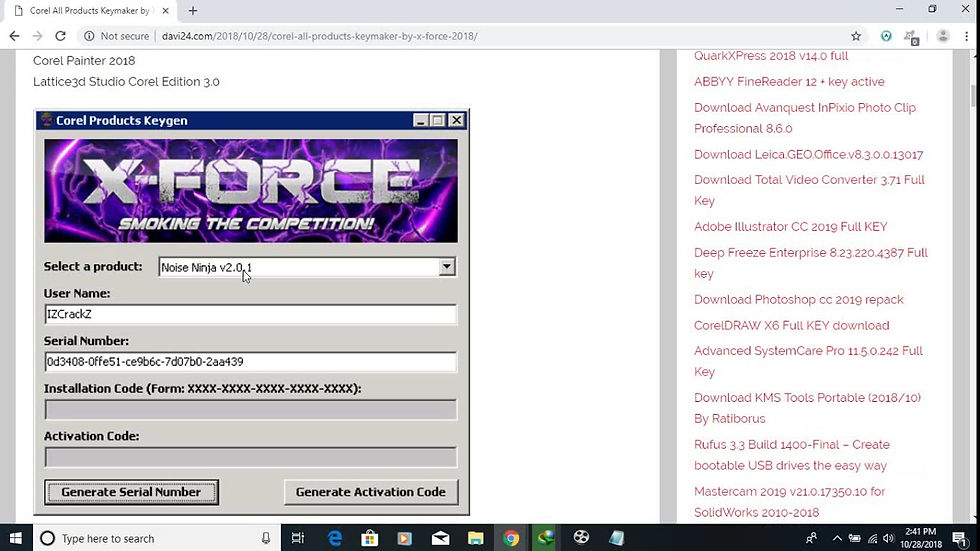Open the Windows Start menu
The width and height of the screenshot is (980, 551).
[x=16, y=538]
